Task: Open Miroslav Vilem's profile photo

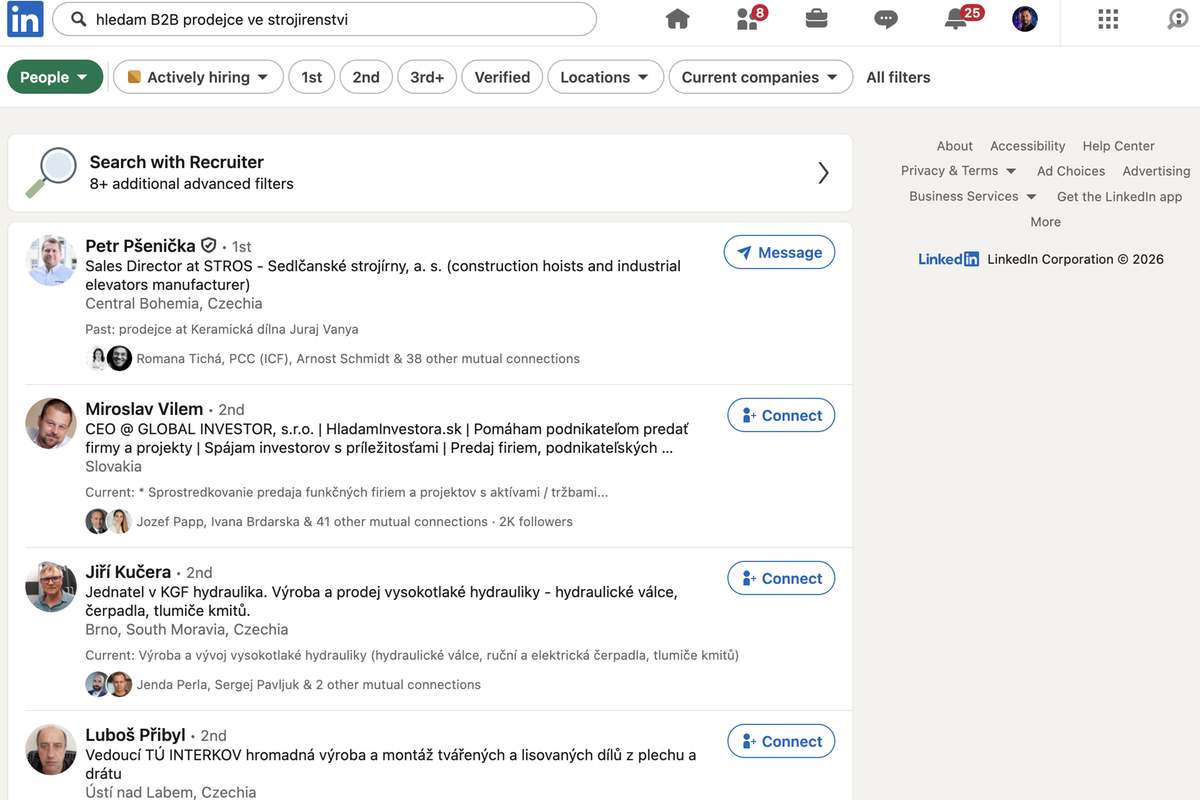Action: [51, 424]
